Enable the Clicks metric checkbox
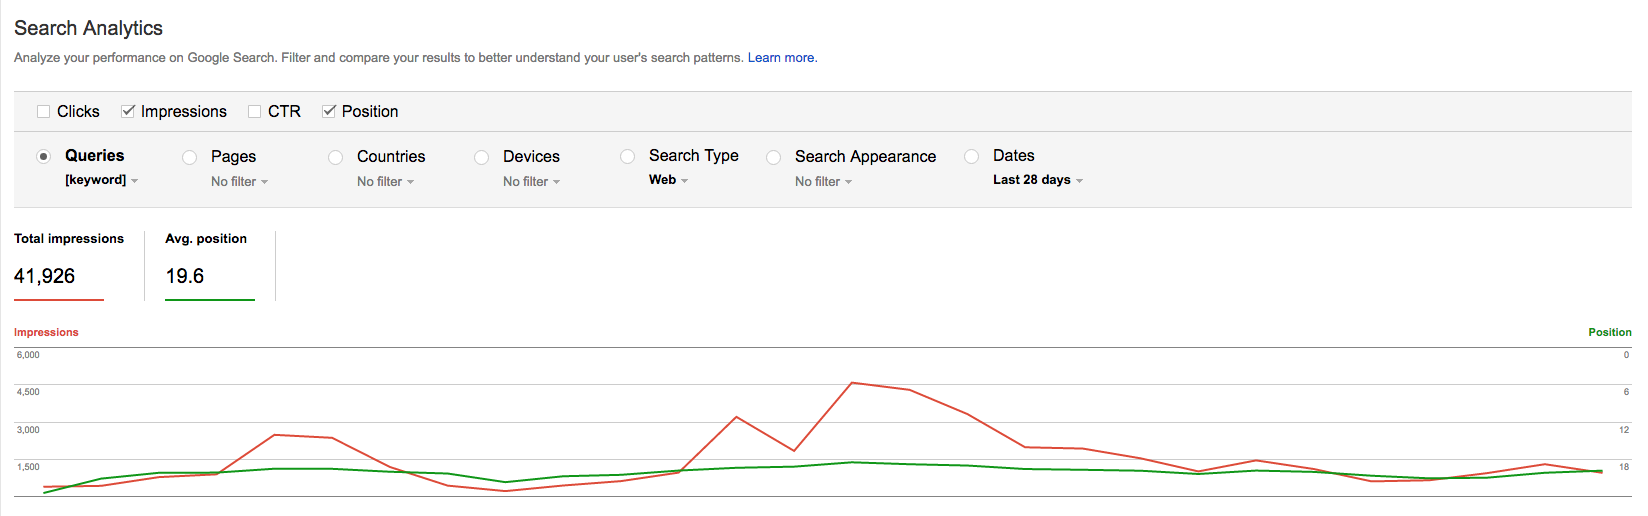The image size is (1648, 516). coord(43,112)
